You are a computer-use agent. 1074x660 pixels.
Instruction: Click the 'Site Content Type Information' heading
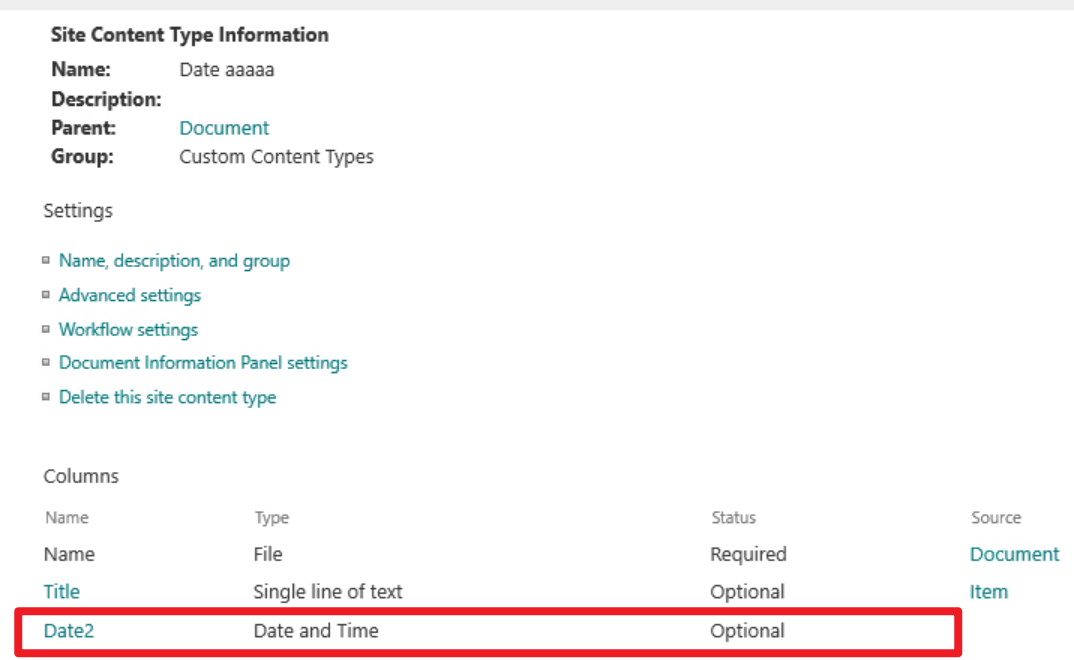[190, 35]
